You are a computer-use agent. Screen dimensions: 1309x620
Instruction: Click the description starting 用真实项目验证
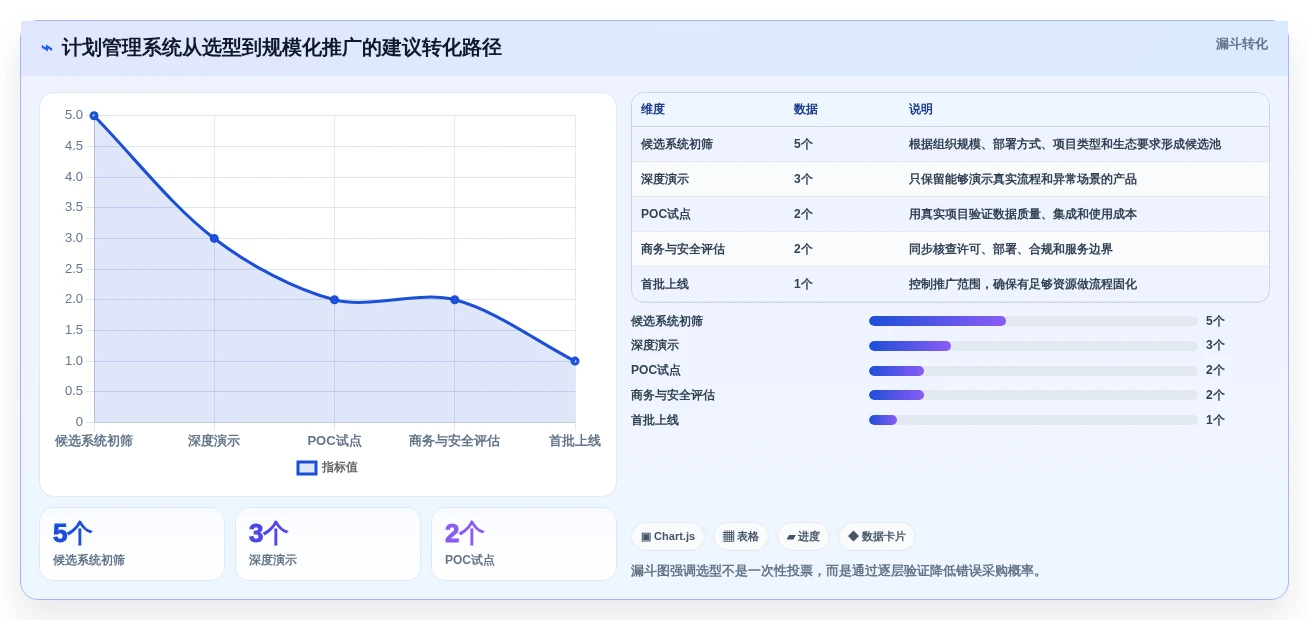1023,214
